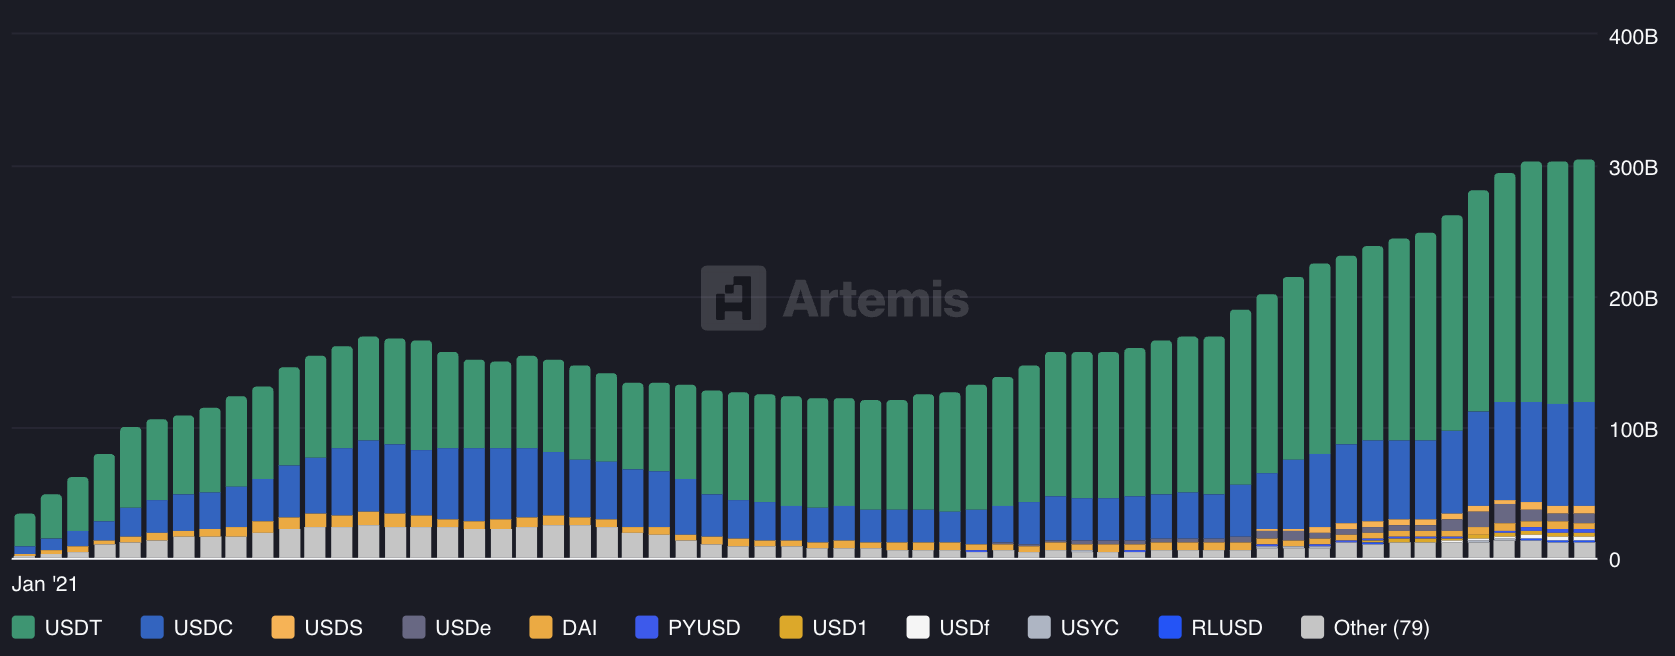
Task: Click the last bar's green USDT segment
Action: (x=1584, y=281)
